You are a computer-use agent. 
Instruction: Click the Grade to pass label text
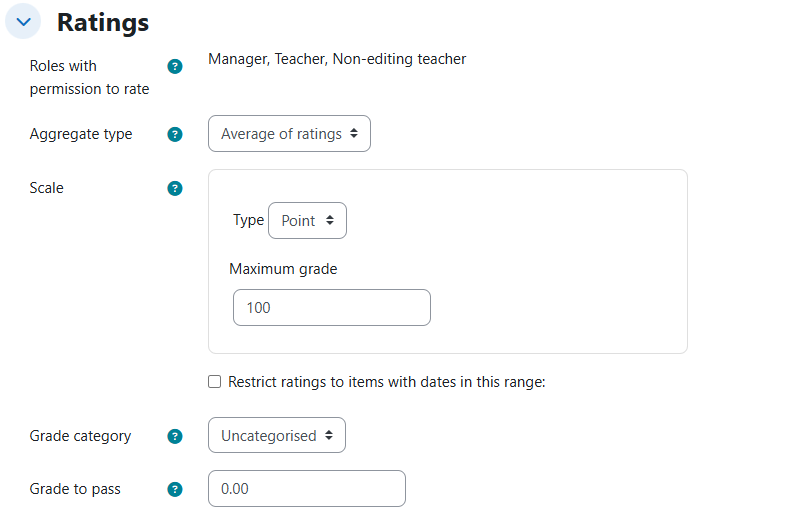tap(75, 489)
